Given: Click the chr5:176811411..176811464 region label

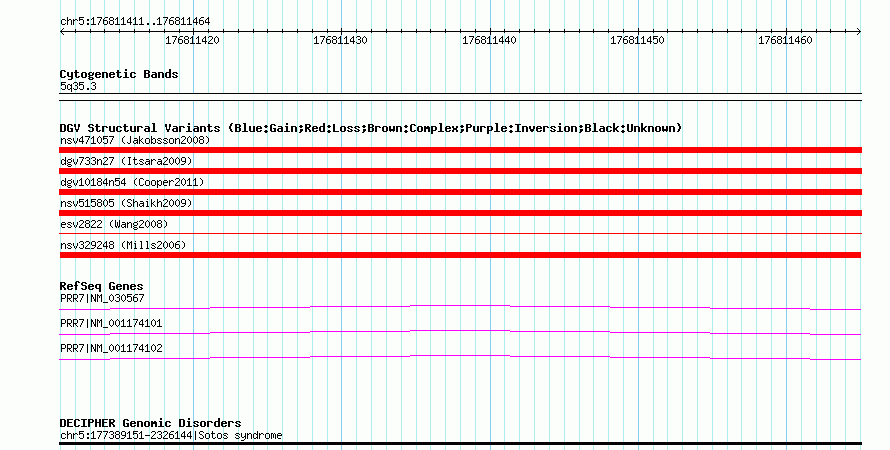Looking at the screenshot, I should (x=135, y=22).
